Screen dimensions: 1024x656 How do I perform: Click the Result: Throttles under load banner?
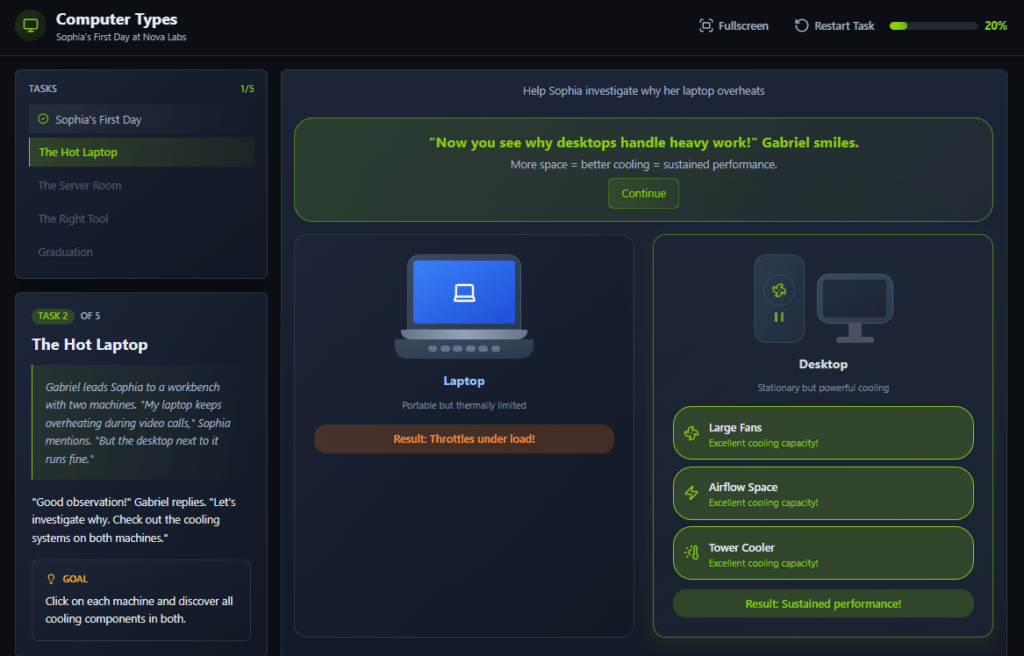[x=464, y=439]
